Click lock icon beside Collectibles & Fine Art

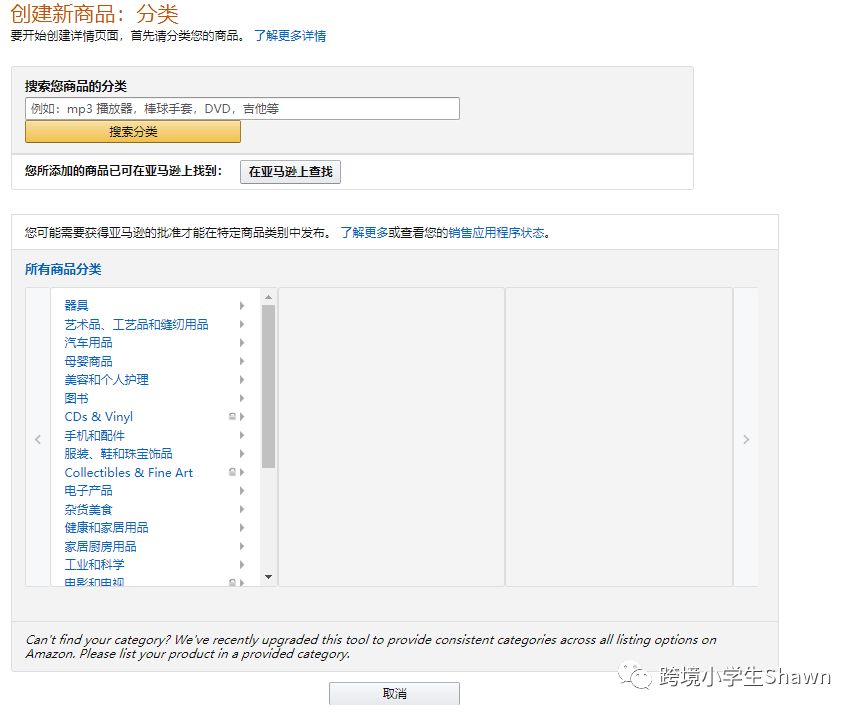tap(232, 472)
